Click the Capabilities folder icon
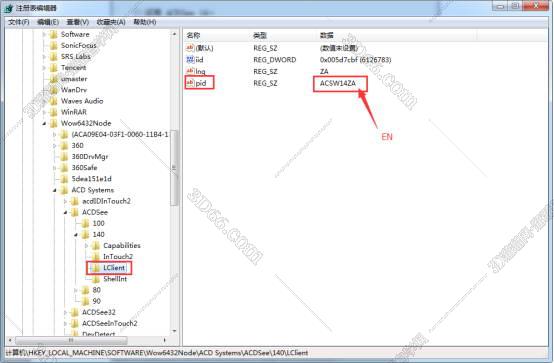554x363 pixels. [x=96, y=246]
